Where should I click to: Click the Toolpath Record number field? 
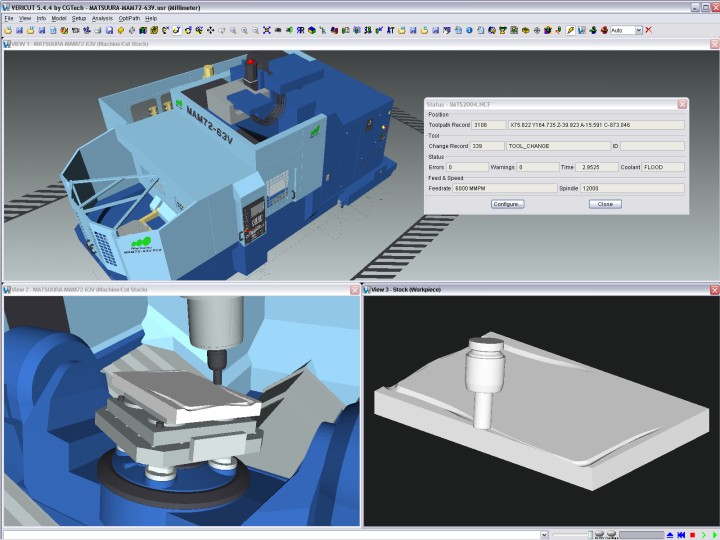(487, 125)
